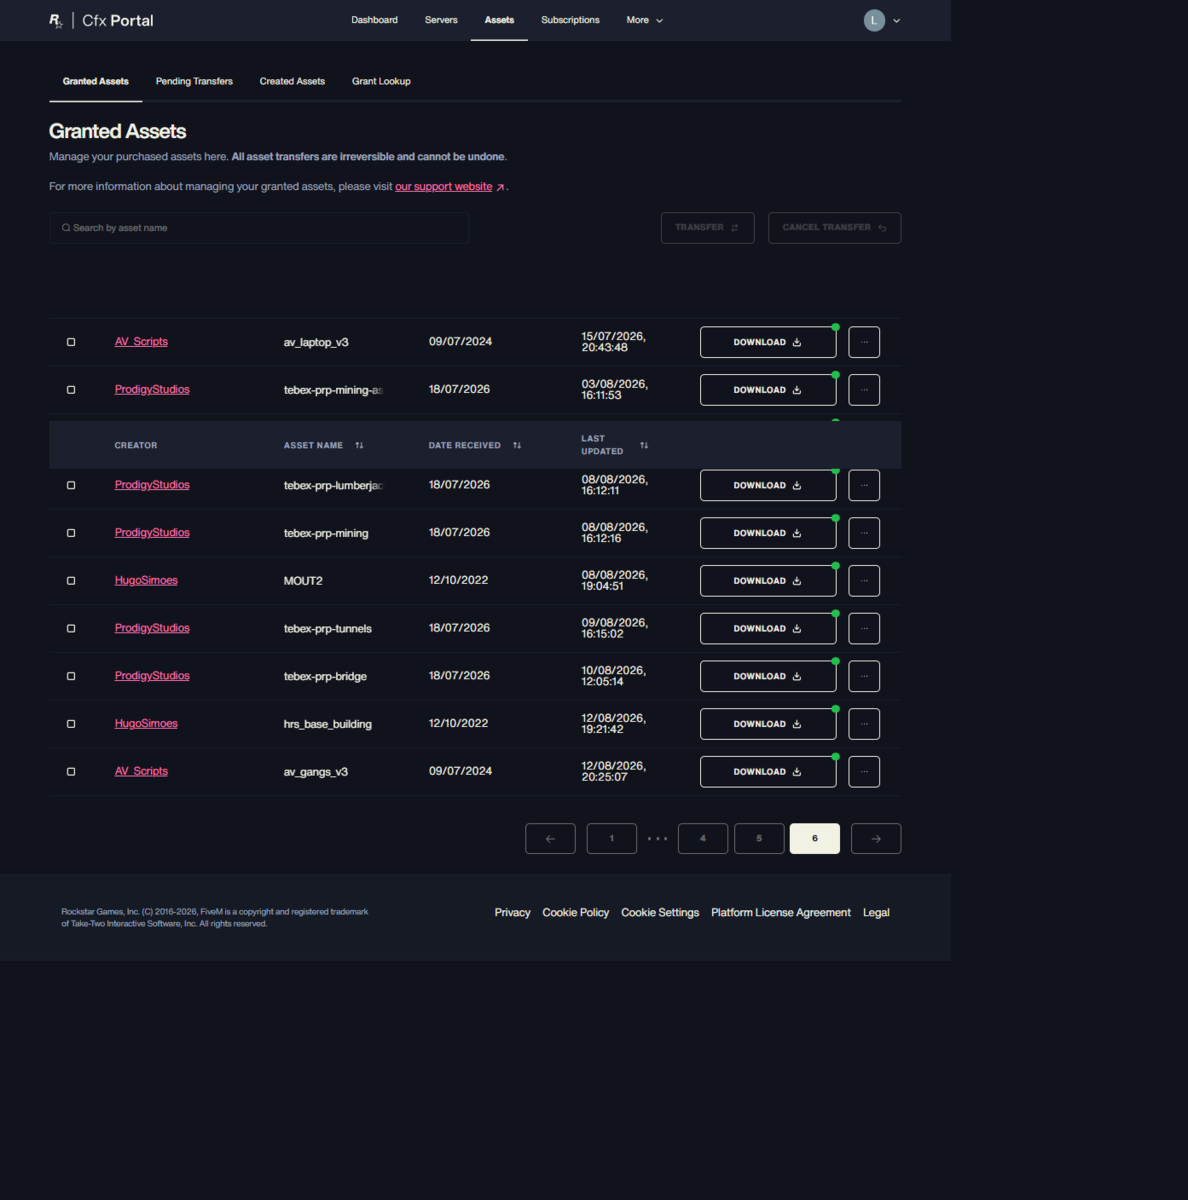Open the Assets navigation item
The image size is (1188, 1200).
pyautogui.click(x=499, y=20)
